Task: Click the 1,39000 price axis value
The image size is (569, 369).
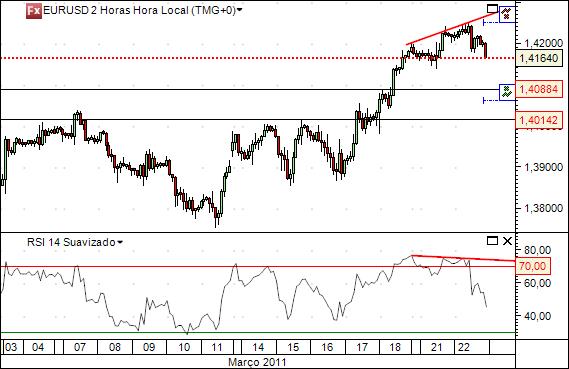Action: 543,167
